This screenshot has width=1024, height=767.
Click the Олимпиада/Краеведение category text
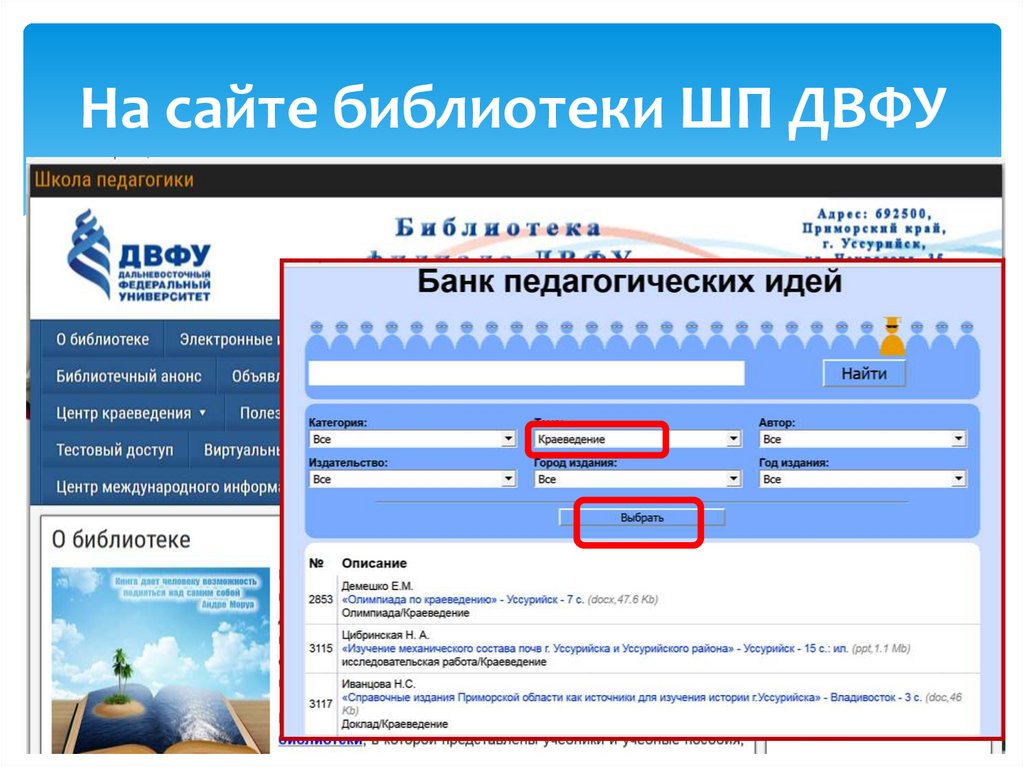[x=406, y=613]
